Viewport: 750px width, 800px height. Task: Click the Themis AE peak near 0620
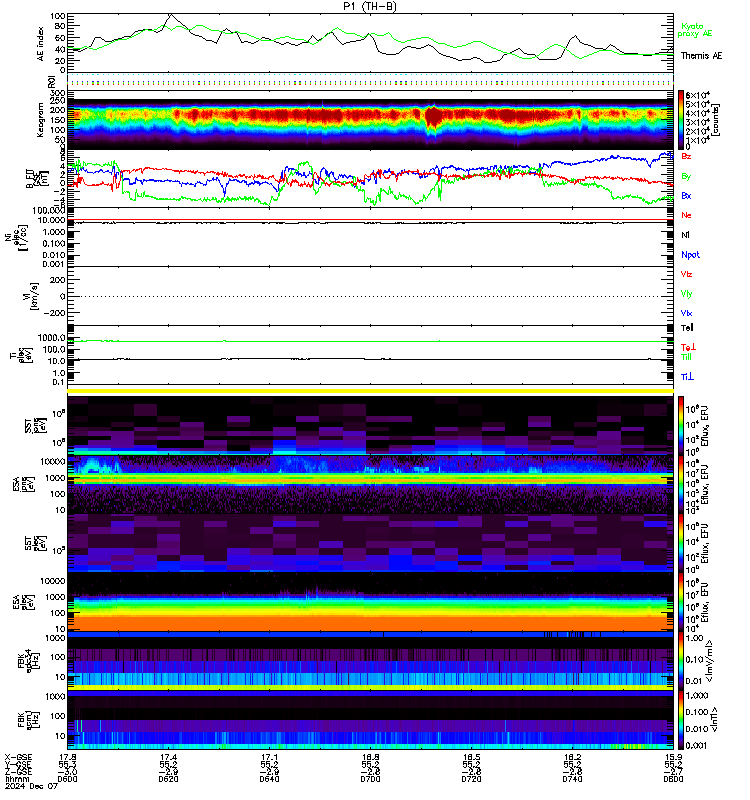(x=170, y=15)
